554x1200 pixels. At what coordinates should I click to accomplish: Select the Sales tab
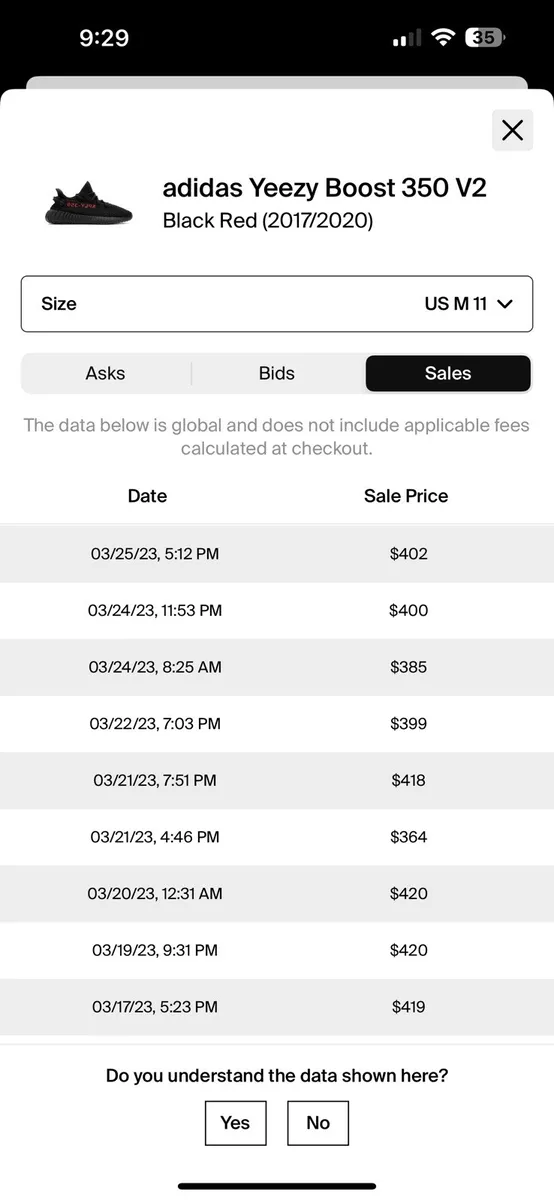[448, 373]
